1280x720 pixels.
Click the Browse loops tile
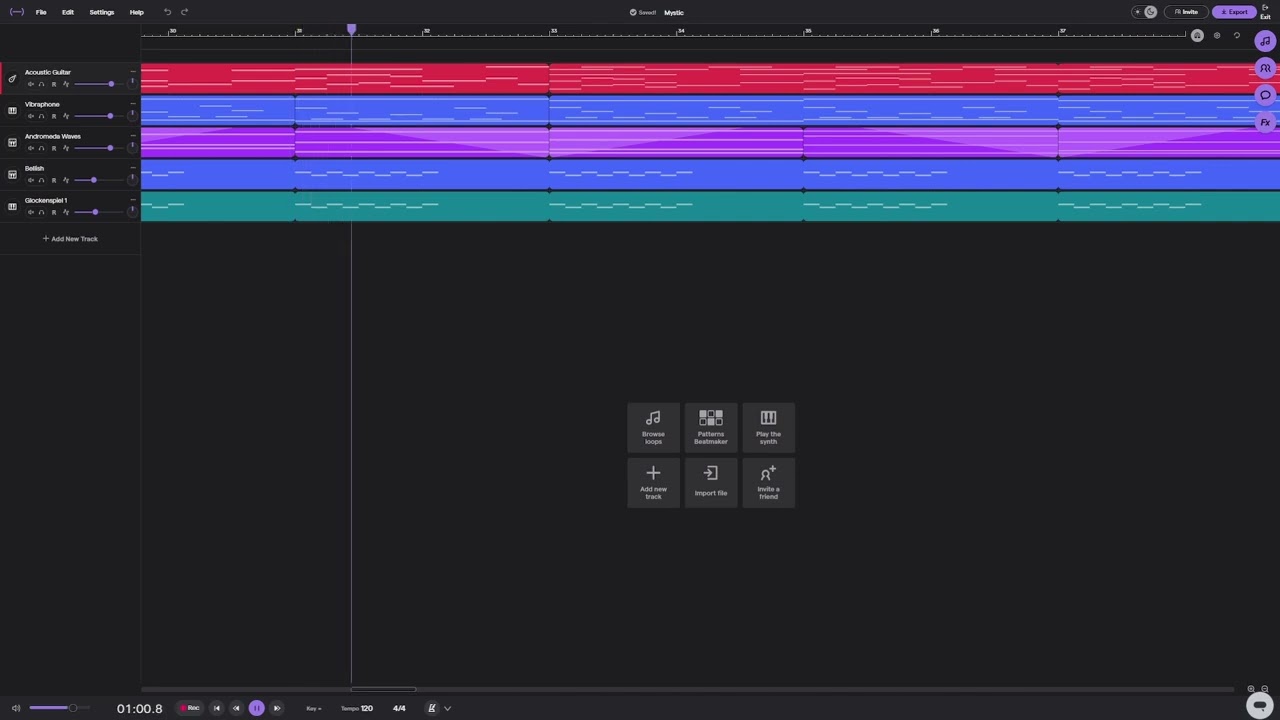click(x=653, y=427)
